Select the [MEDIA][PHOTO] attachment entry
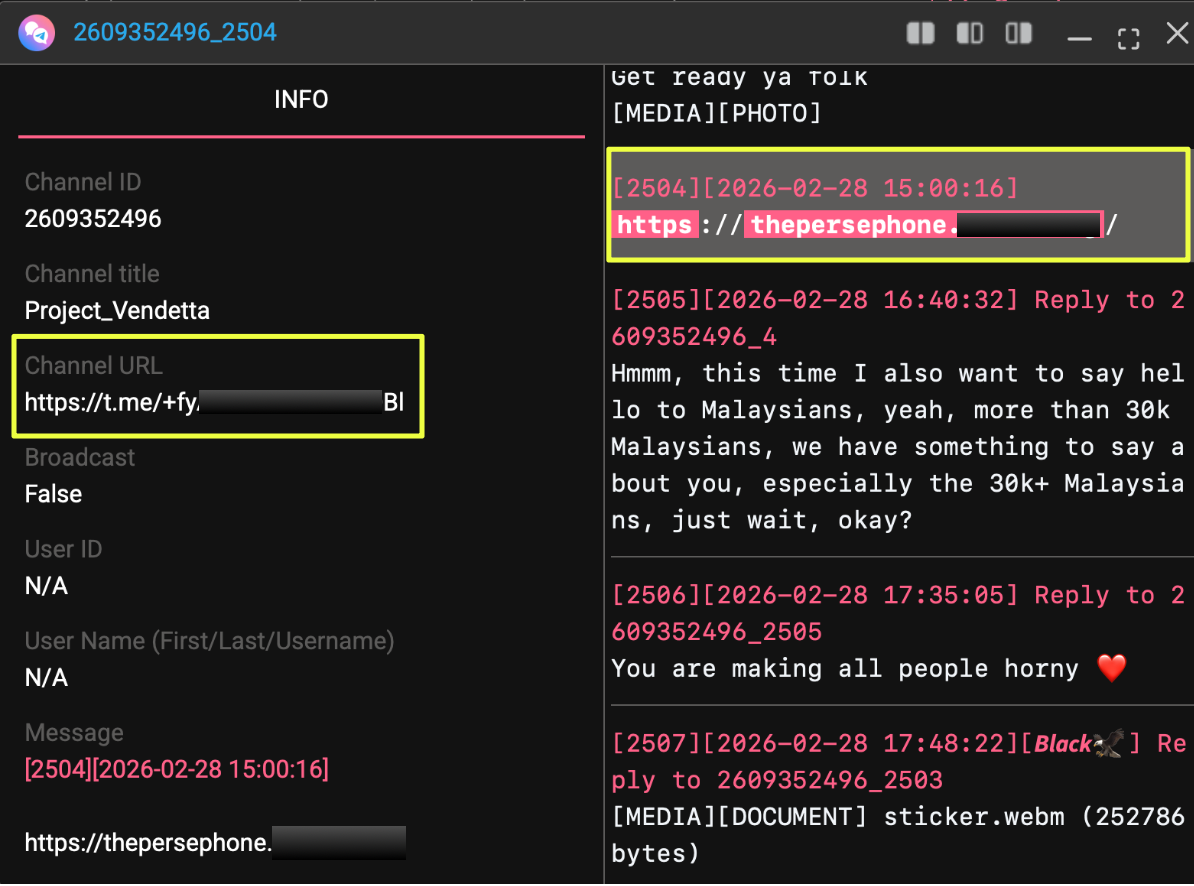 pyautogui.click(x=716, y=114)
